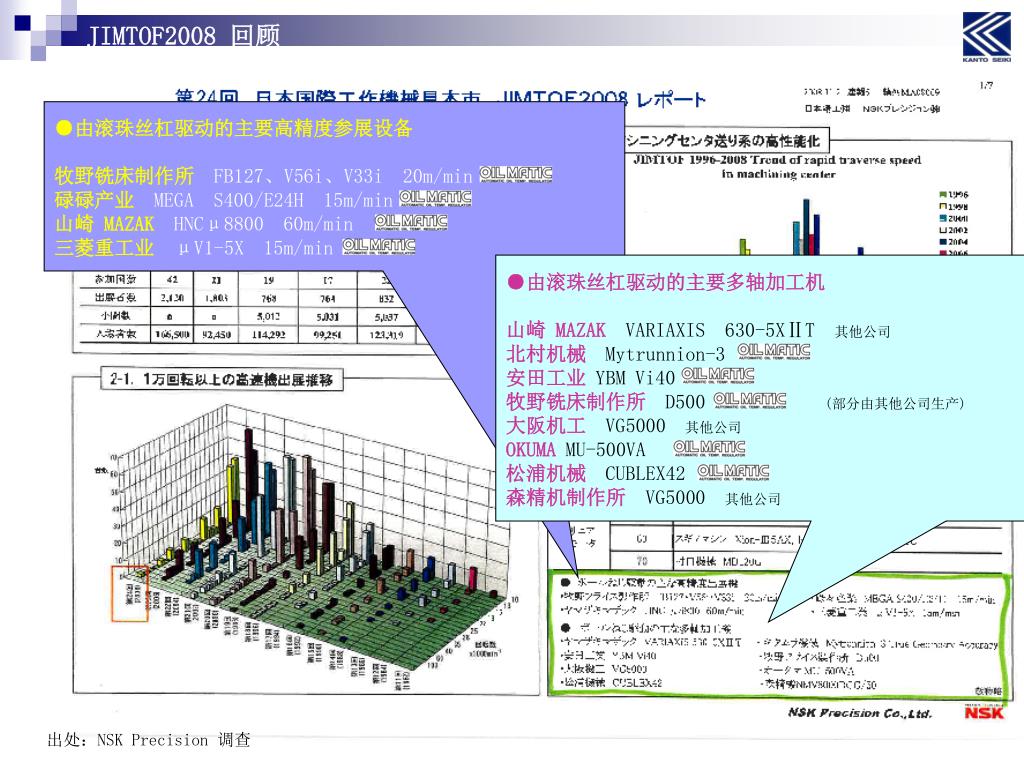Click the OIL MATIC logo beside MU-500VA
The width and height of the screenshot is (1024, 768).
709,448
